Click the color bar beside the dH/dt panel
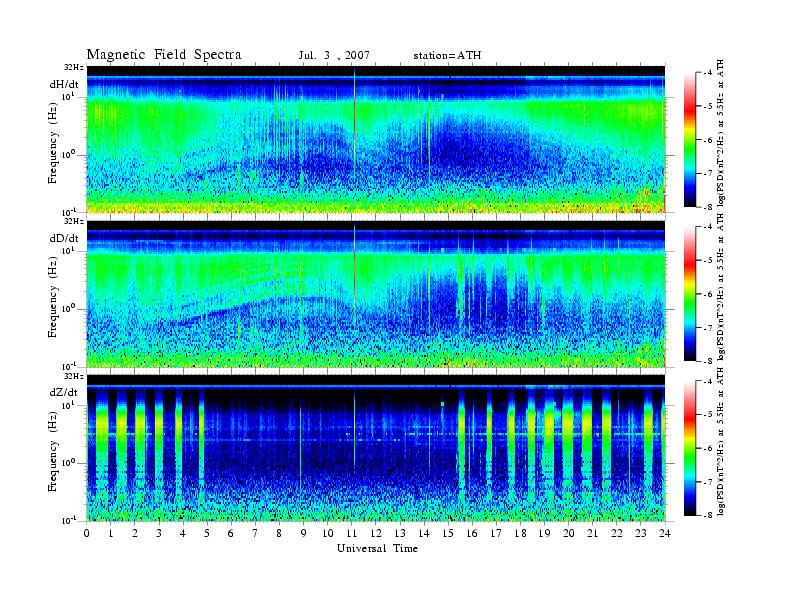The width and height of the screenshot is (792, 612). point(689,140)
